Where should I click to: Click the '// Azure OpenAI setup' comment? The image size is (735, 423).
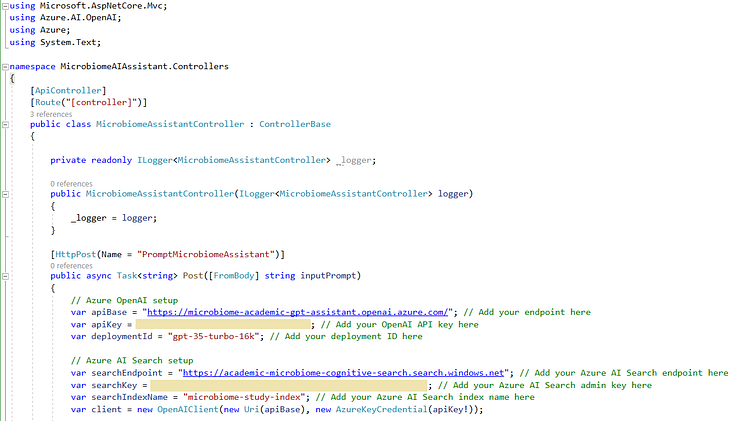[x=124, y=301]
